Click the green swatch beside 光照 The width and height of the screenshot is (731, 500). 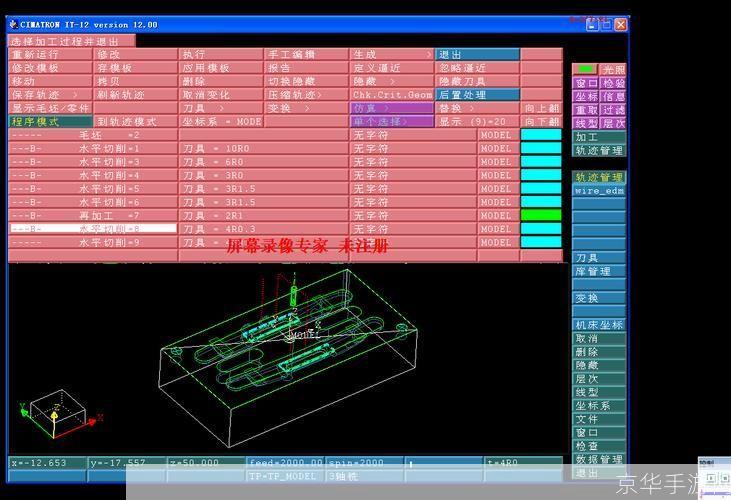(585, 69)
